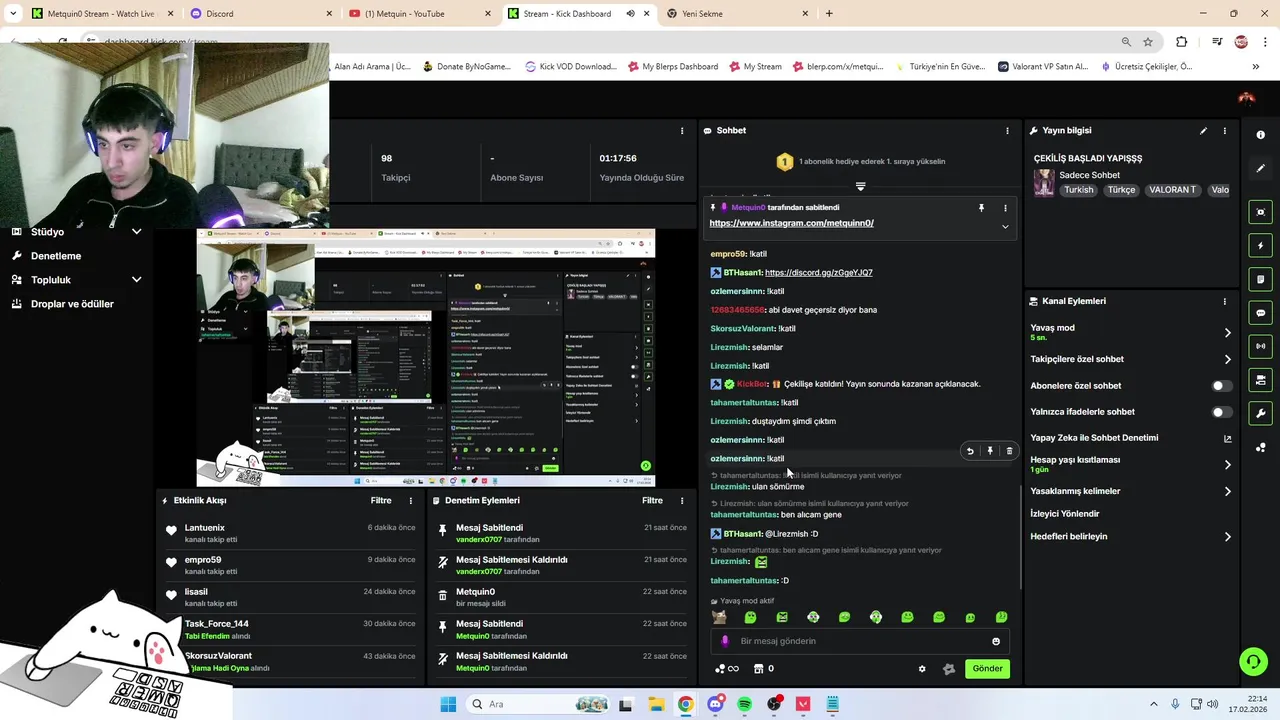Edit stream info with the pencil icon
This screenshot has width=1280, height=720.
click(1203, 131)
